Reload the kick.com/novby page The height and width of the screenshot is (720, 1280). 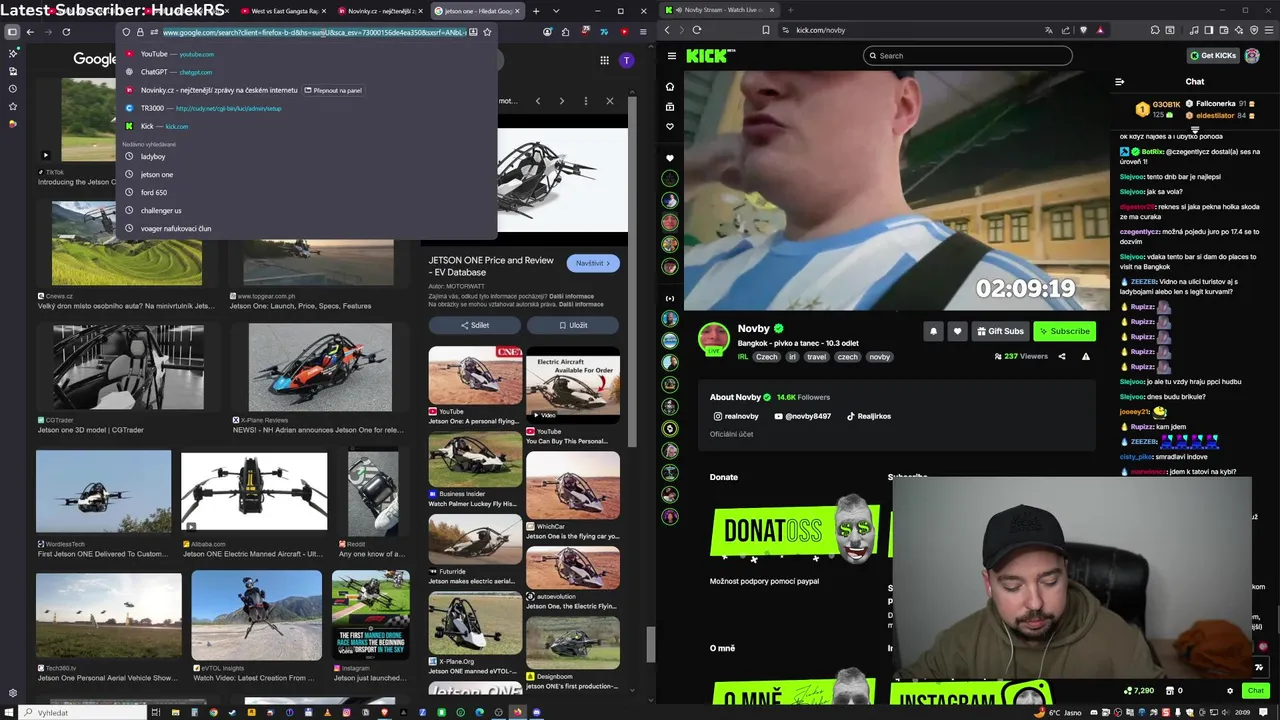tap(697, 30)
